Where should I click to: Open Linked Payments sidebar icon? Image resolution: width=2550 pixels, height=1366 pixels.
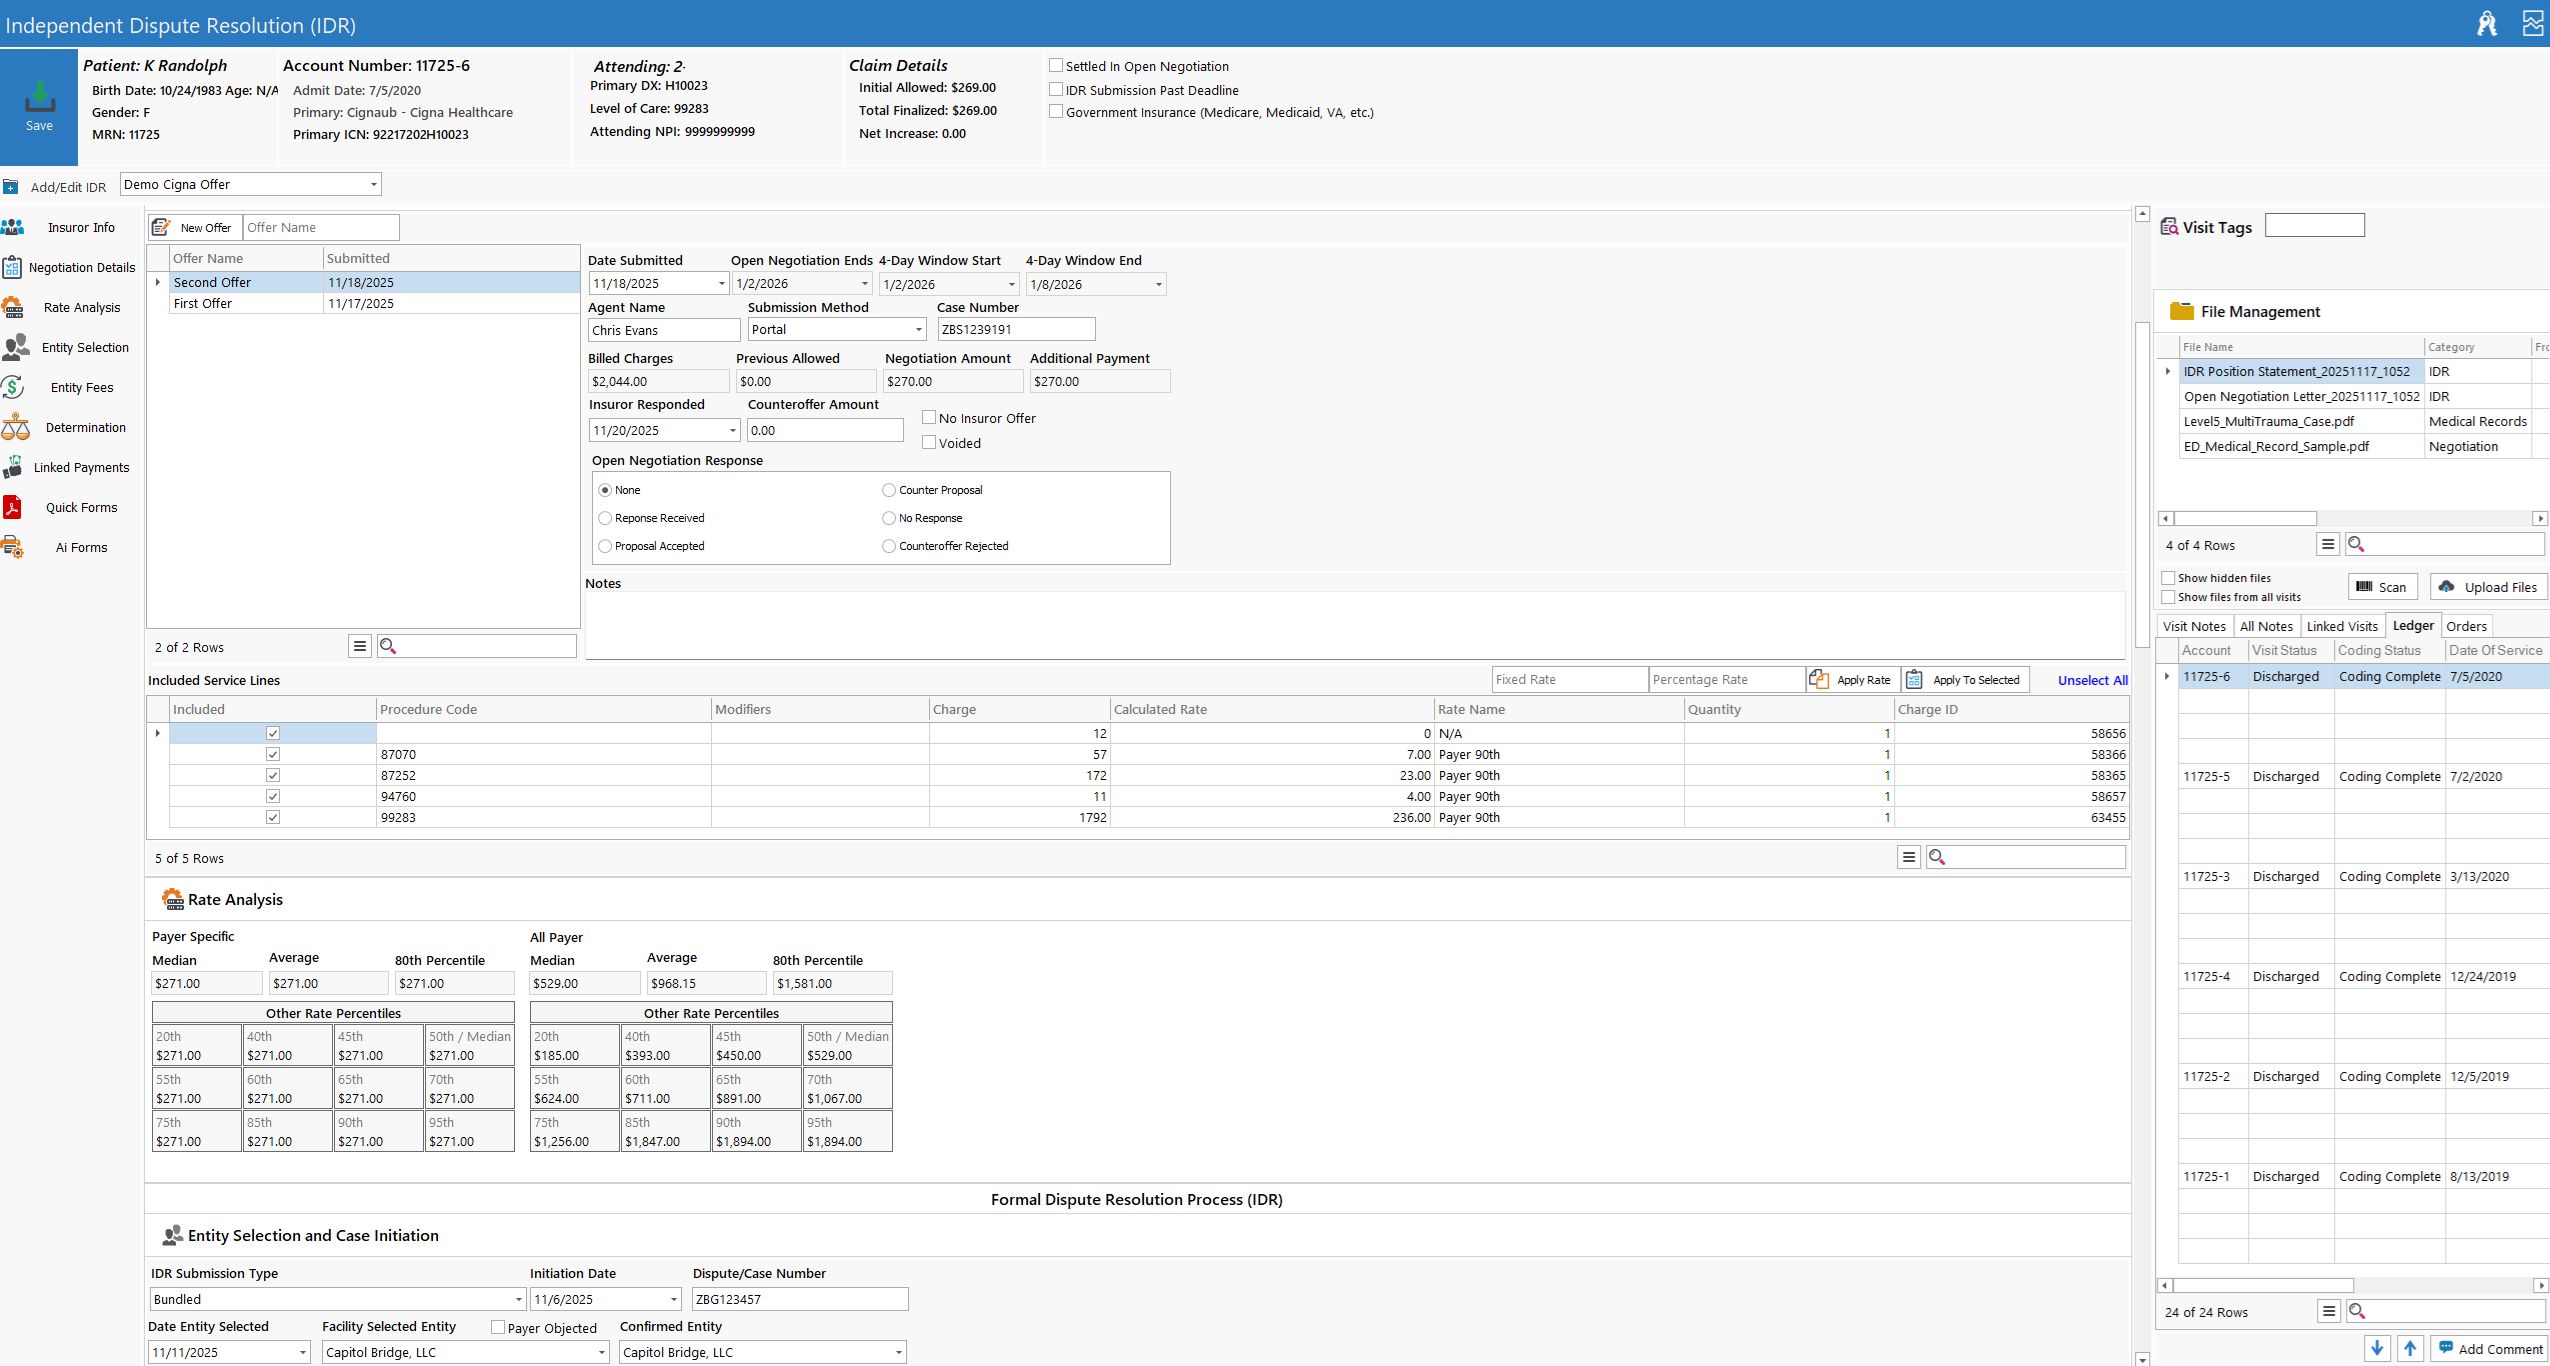(x=13, y=468)
